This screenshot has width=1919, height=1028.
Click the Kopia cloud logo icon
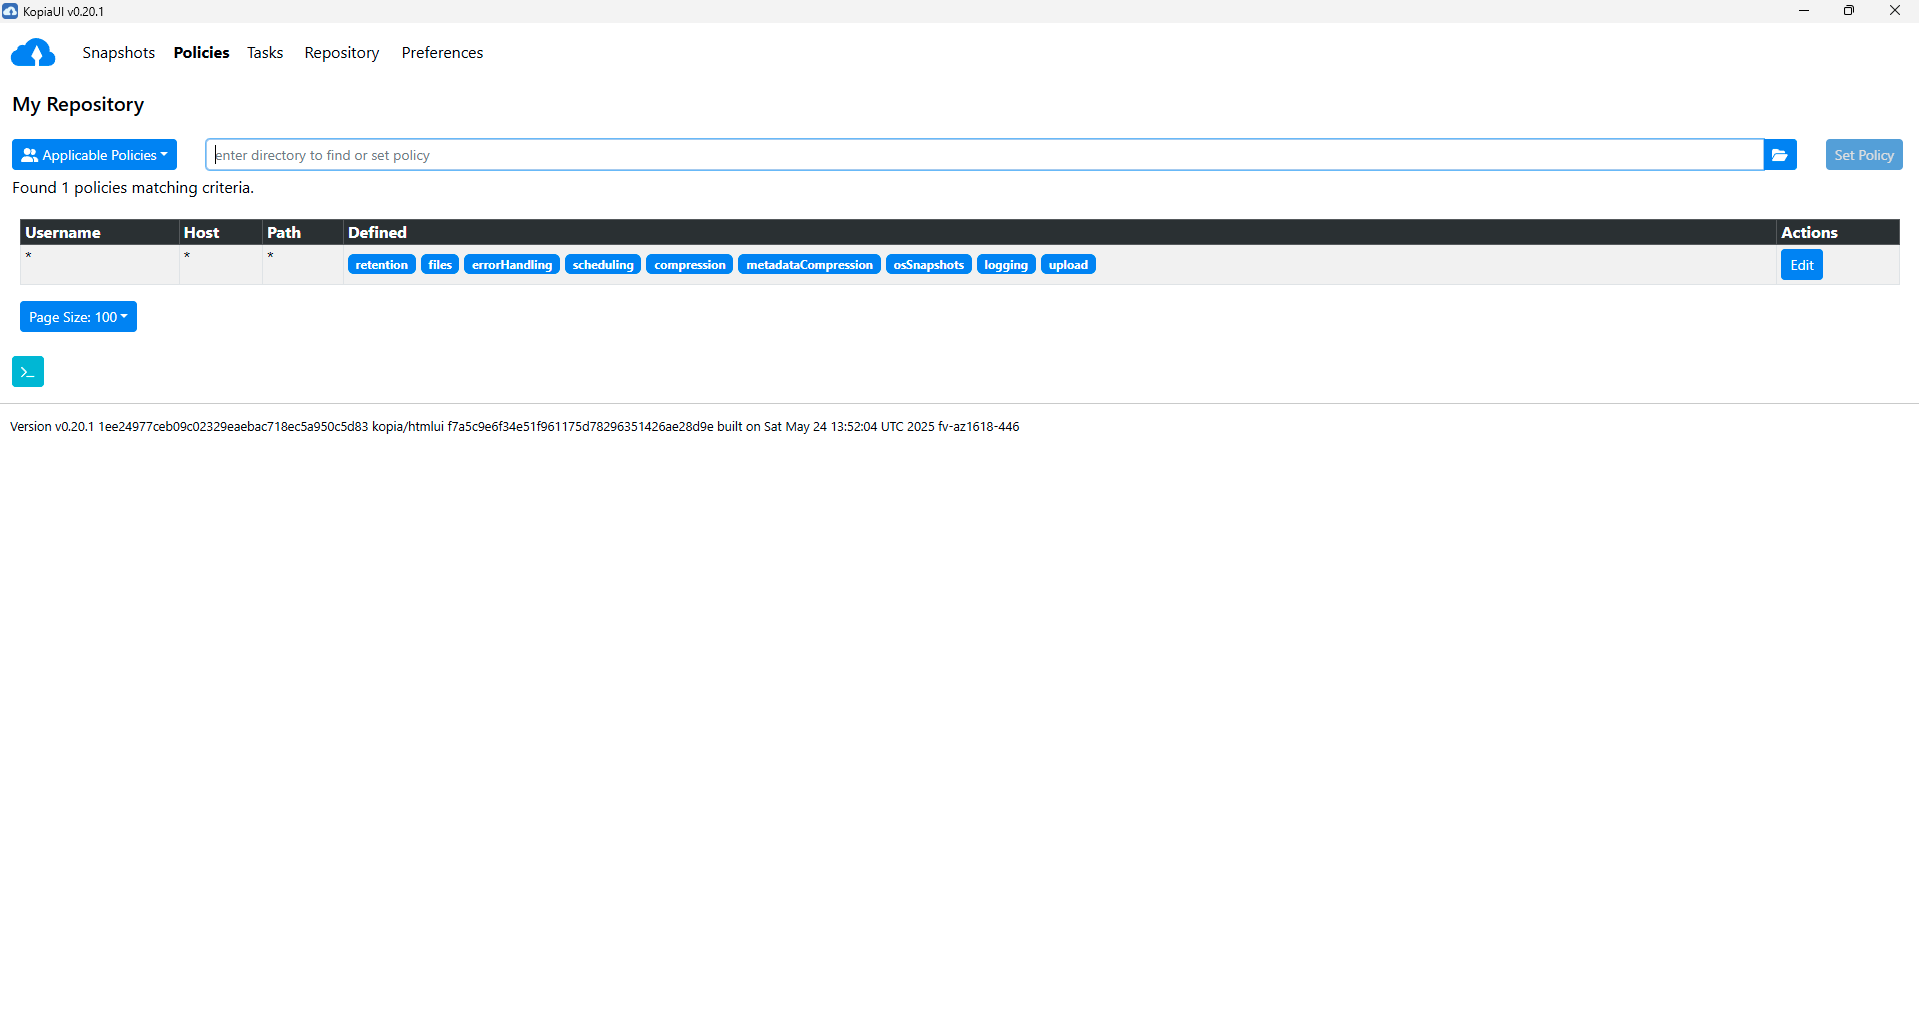[33, 53]
